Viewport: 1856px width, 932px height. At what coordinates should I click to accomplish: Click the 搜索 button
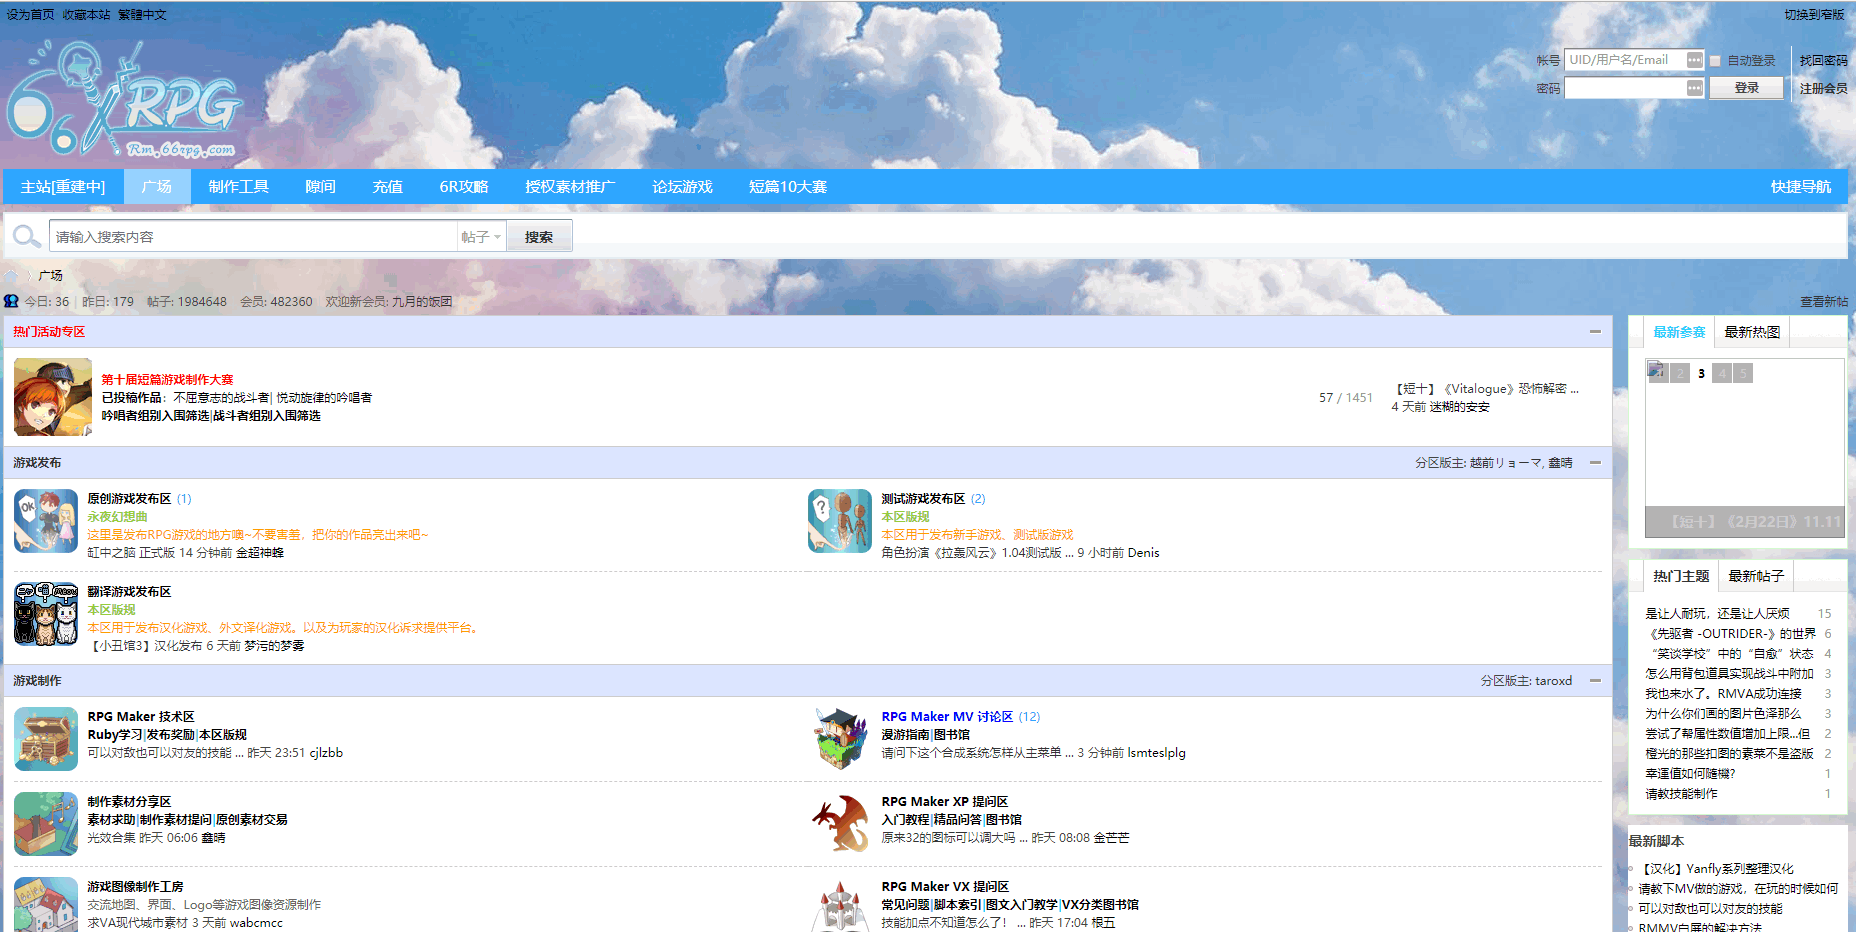(x=539, y=237)
